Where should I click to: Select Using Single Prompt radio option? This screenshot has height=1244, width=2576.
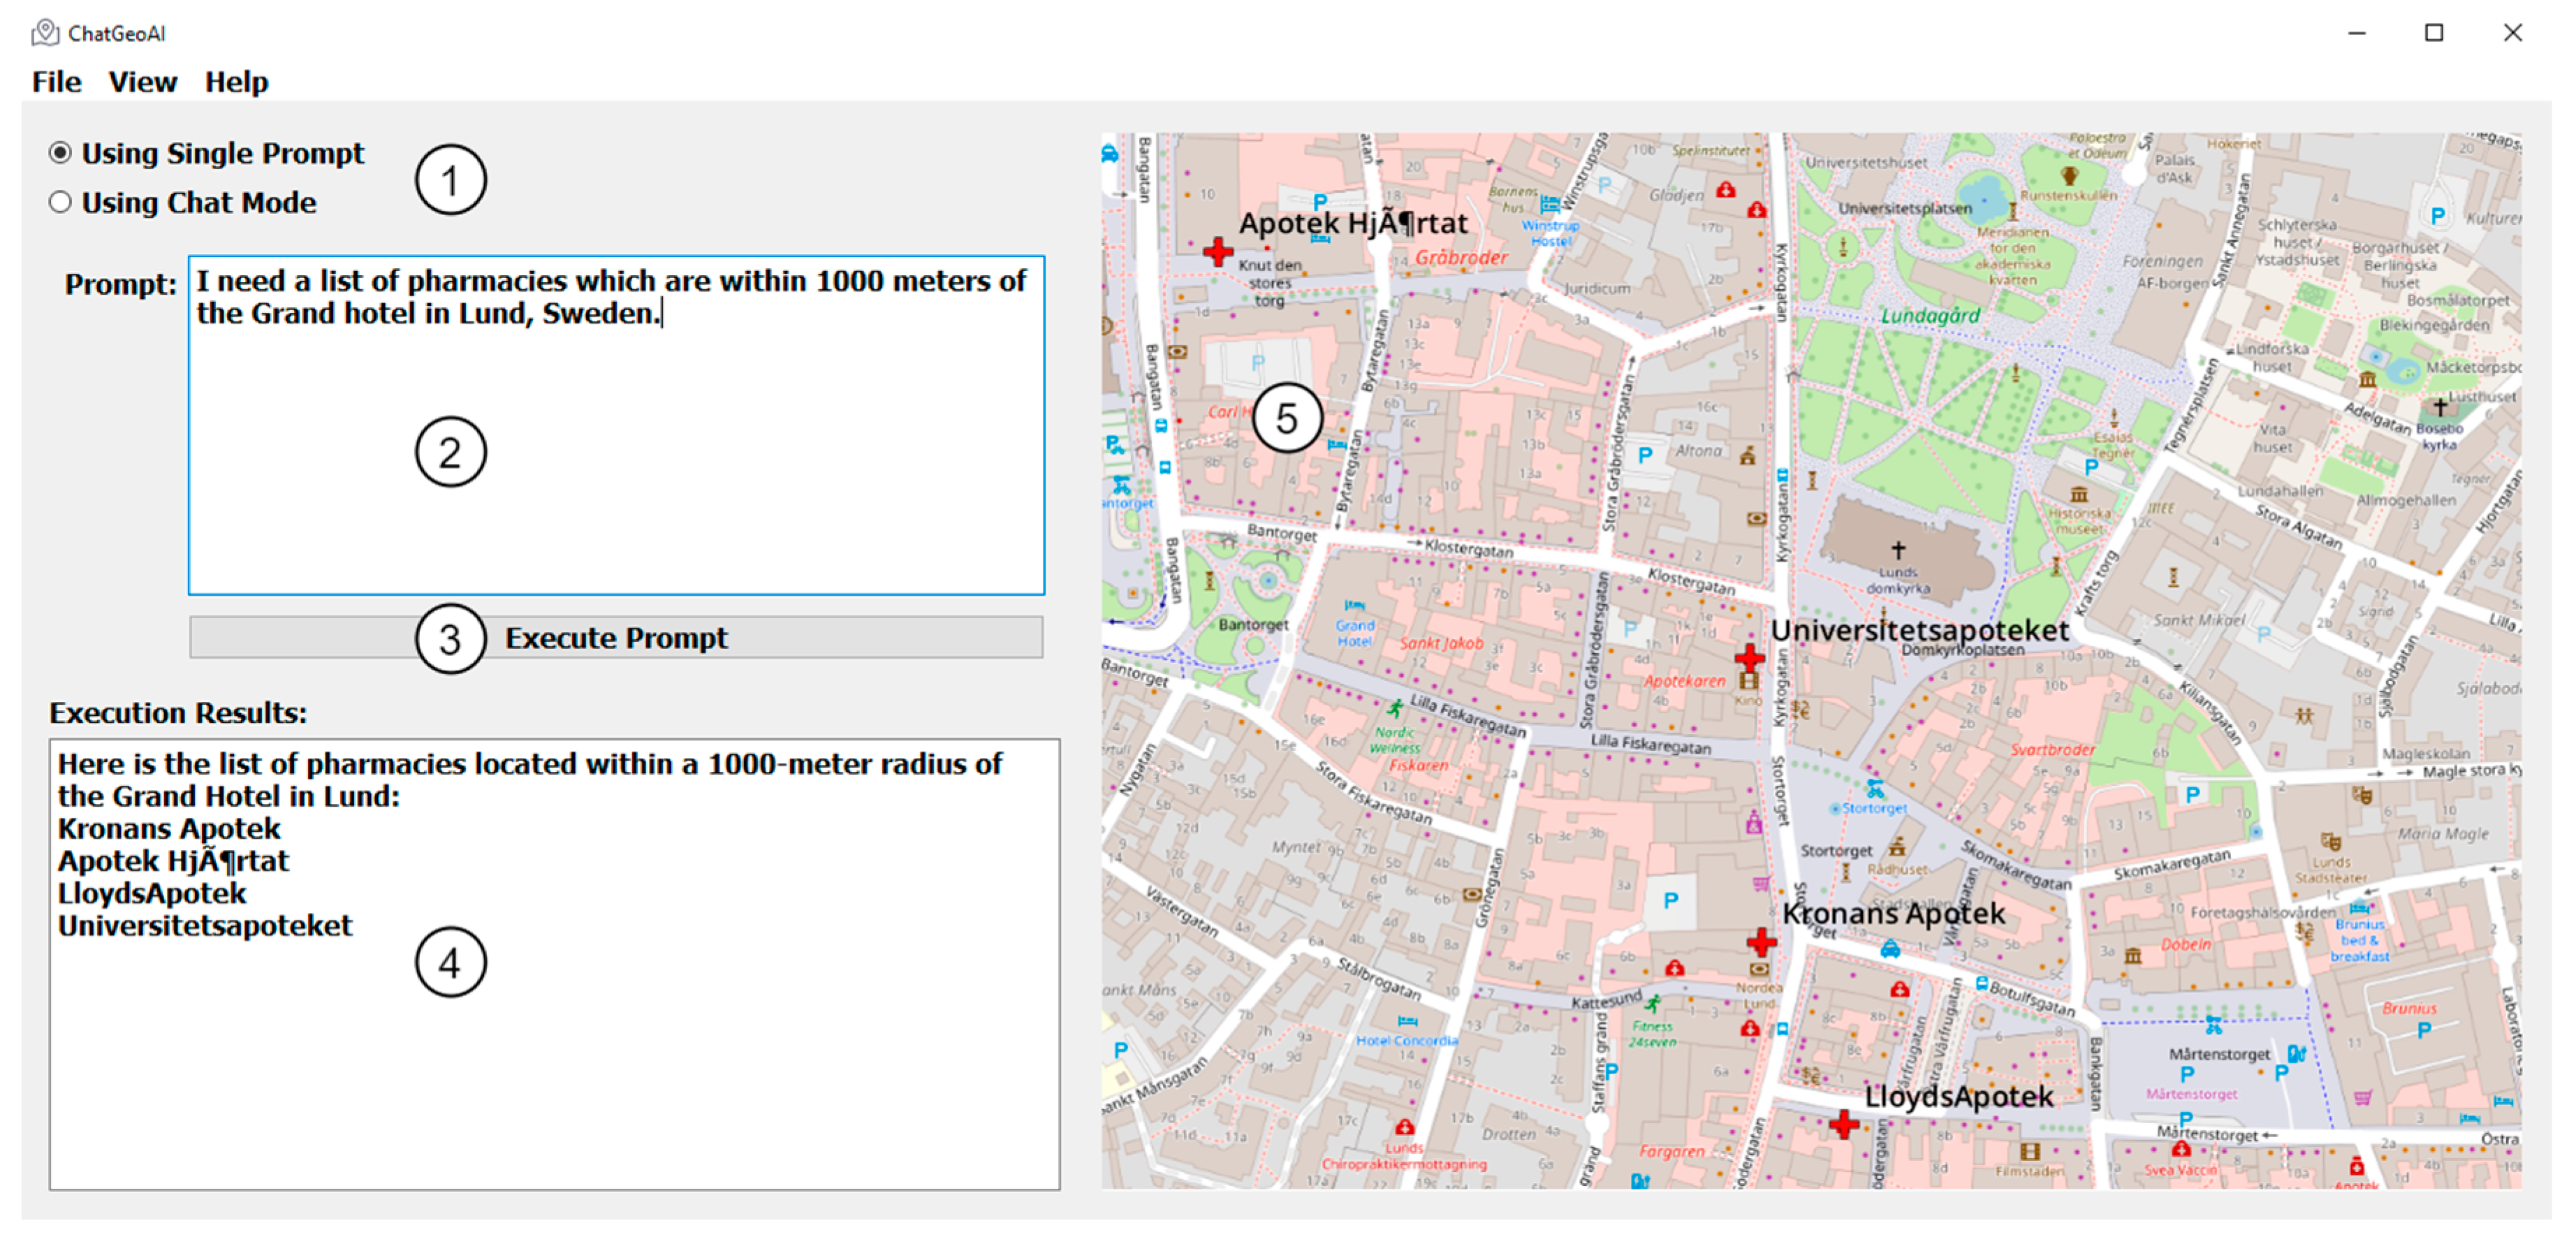[61, 153]
